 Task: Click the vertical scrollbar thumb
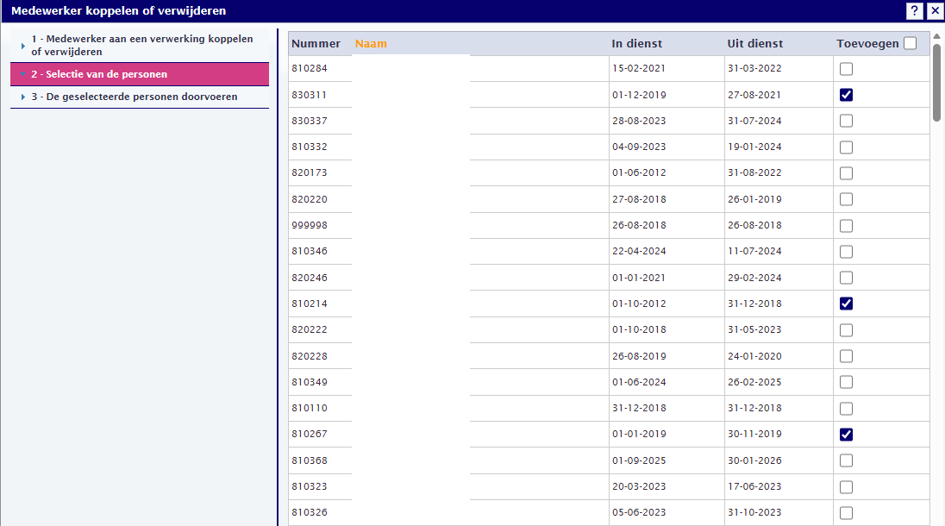[x=937, y=82]
